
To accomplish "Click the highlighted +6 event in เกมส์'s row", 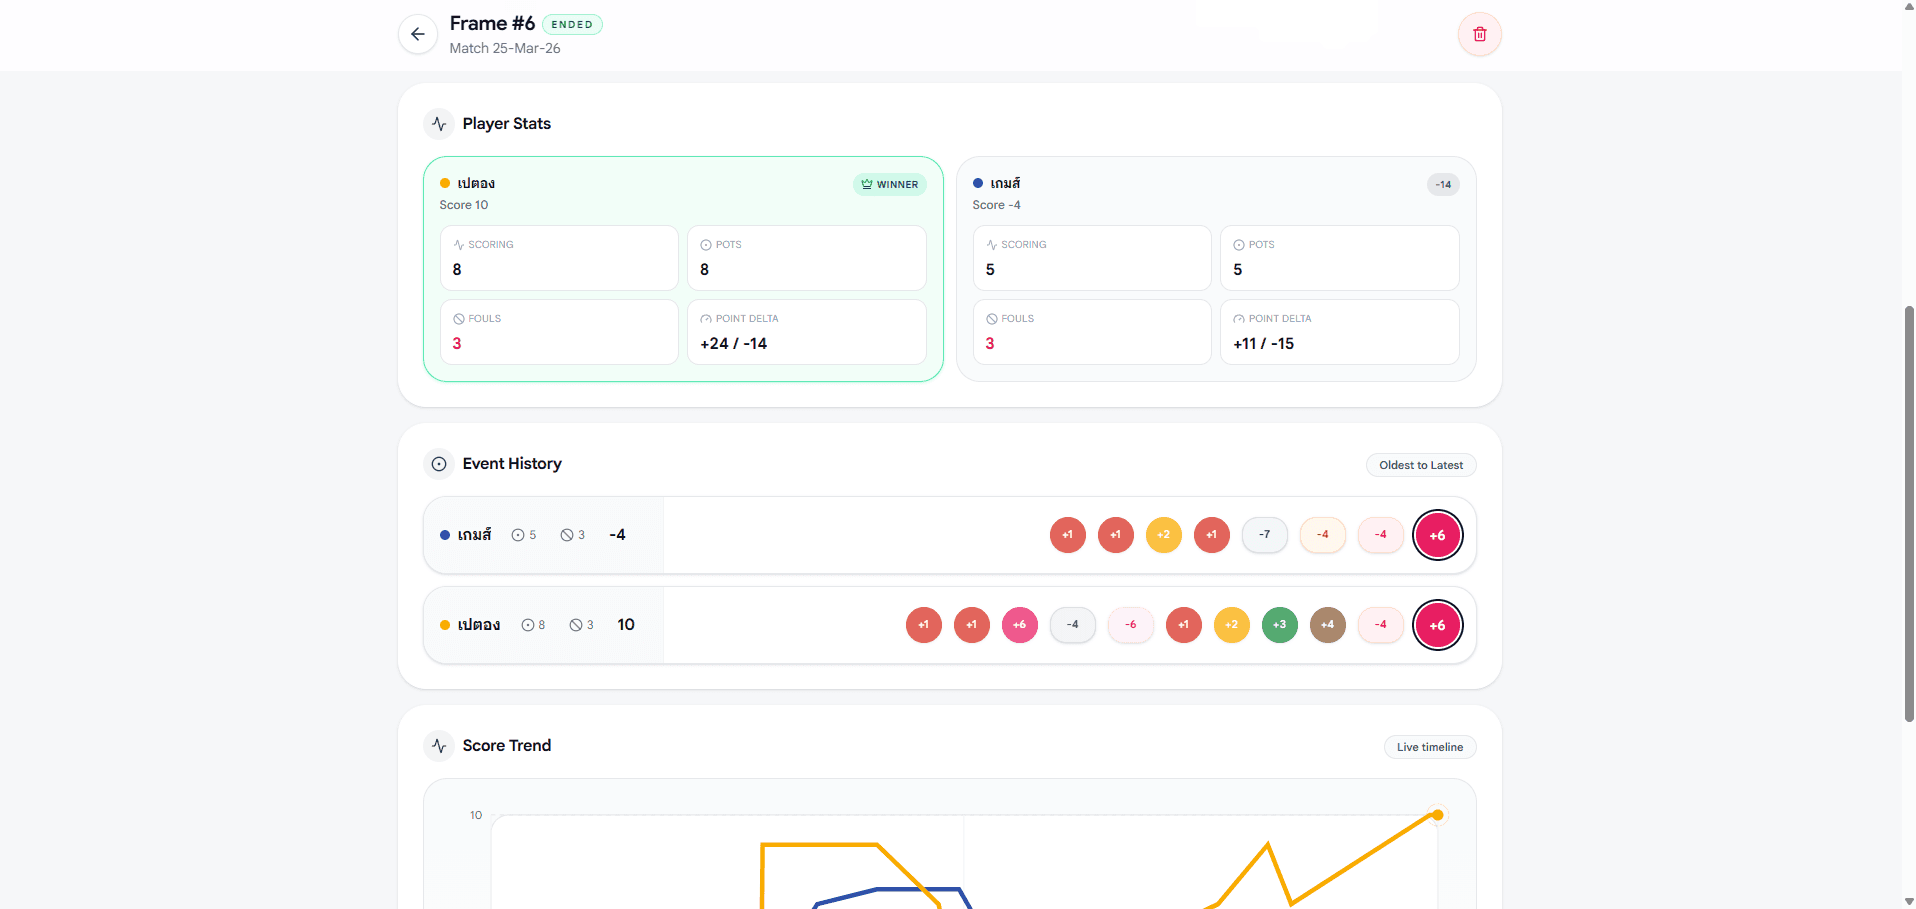I will (1437, 535).
